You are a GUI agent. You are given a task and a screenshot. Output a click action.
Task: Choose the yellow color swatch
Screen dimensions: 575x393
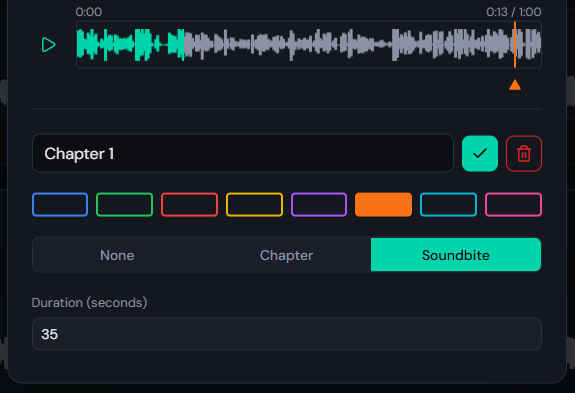254,205
